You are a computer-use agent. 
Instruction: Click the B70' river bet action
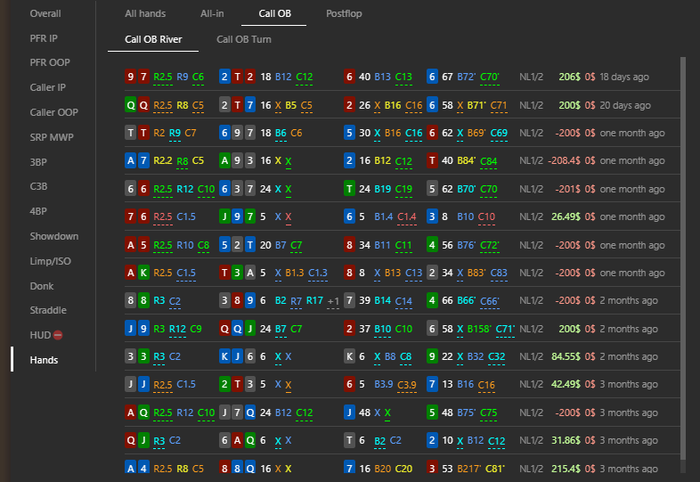coord(467,189)
